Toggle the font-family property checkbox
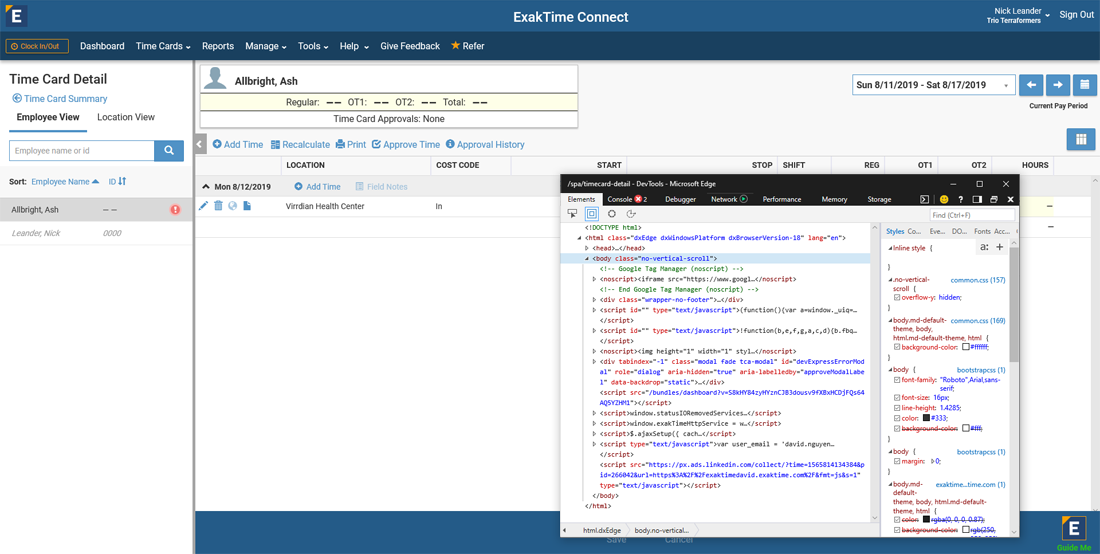 click(897, 379)
